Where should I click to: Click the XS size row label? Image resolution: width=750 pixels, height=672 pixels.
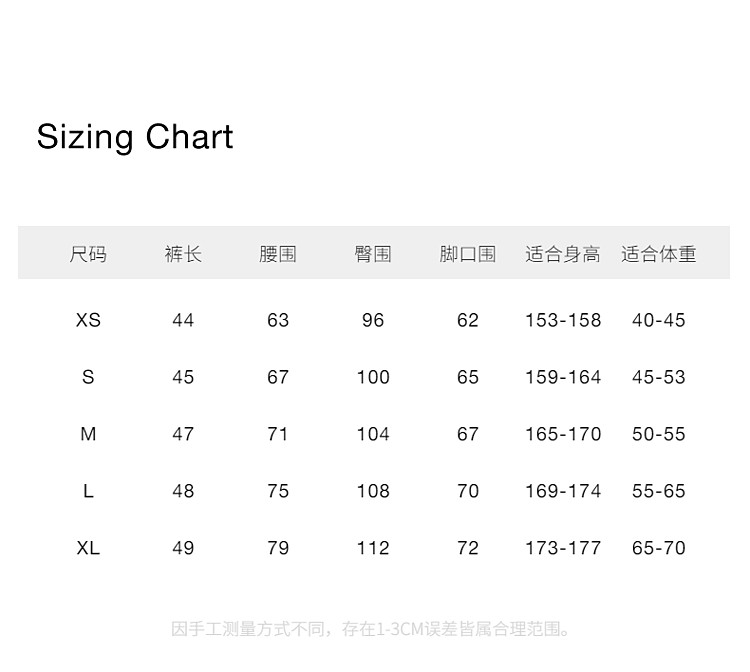pyautogui.click(x=88, y=320)
